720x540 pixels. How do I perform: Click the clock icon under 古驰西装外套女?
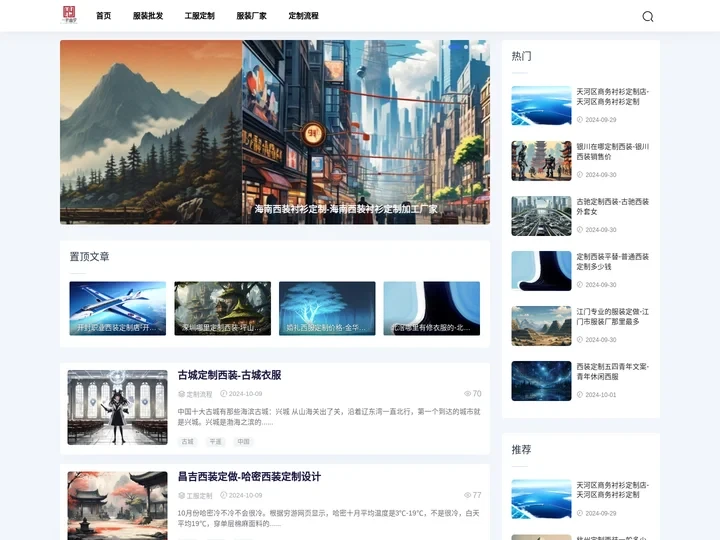point(579,230)
